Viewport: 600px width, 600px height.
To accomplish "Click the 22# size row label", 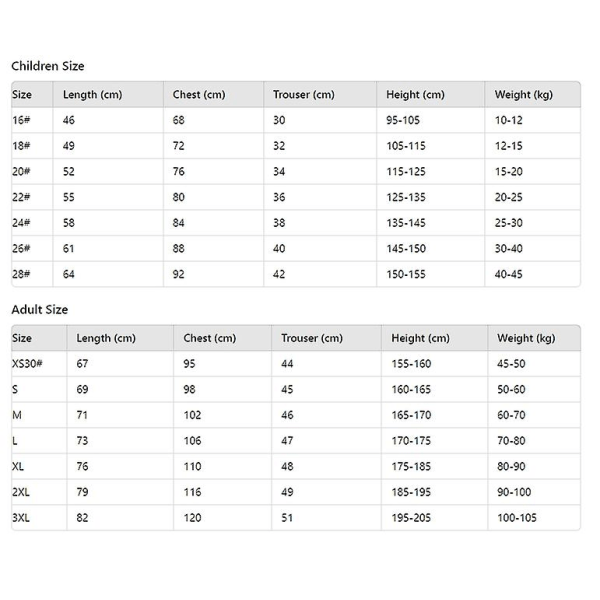I will (x=21, y=197).
